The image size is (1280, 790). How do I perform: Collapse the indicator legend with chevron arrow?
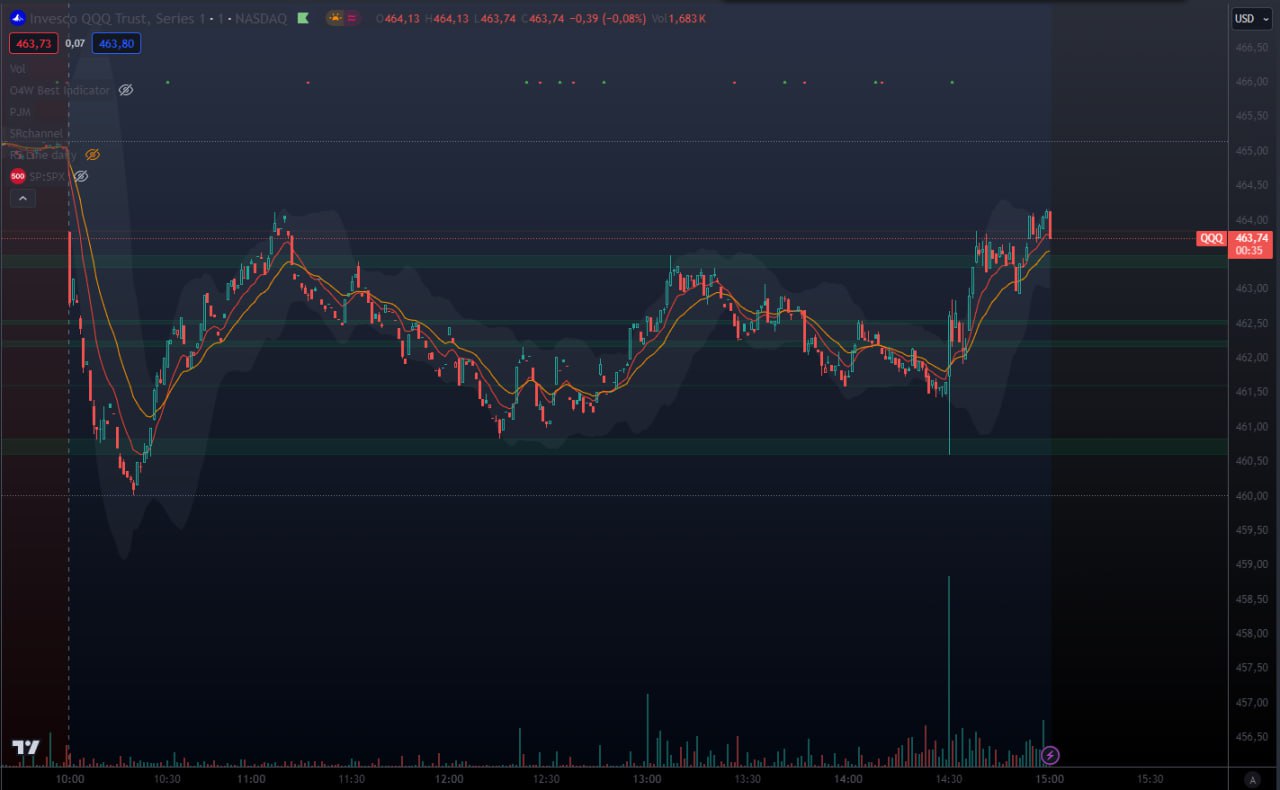[22, 198]
